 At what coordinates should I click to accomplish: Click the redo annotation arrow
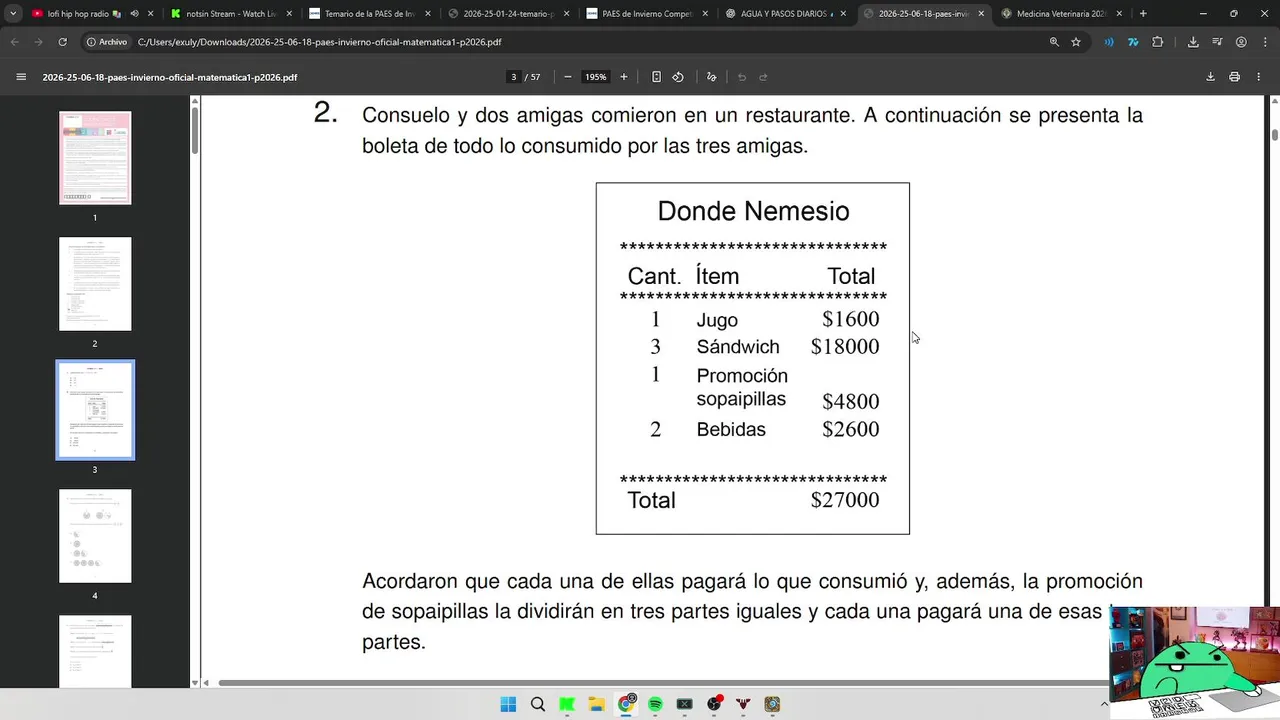[763, 77]
